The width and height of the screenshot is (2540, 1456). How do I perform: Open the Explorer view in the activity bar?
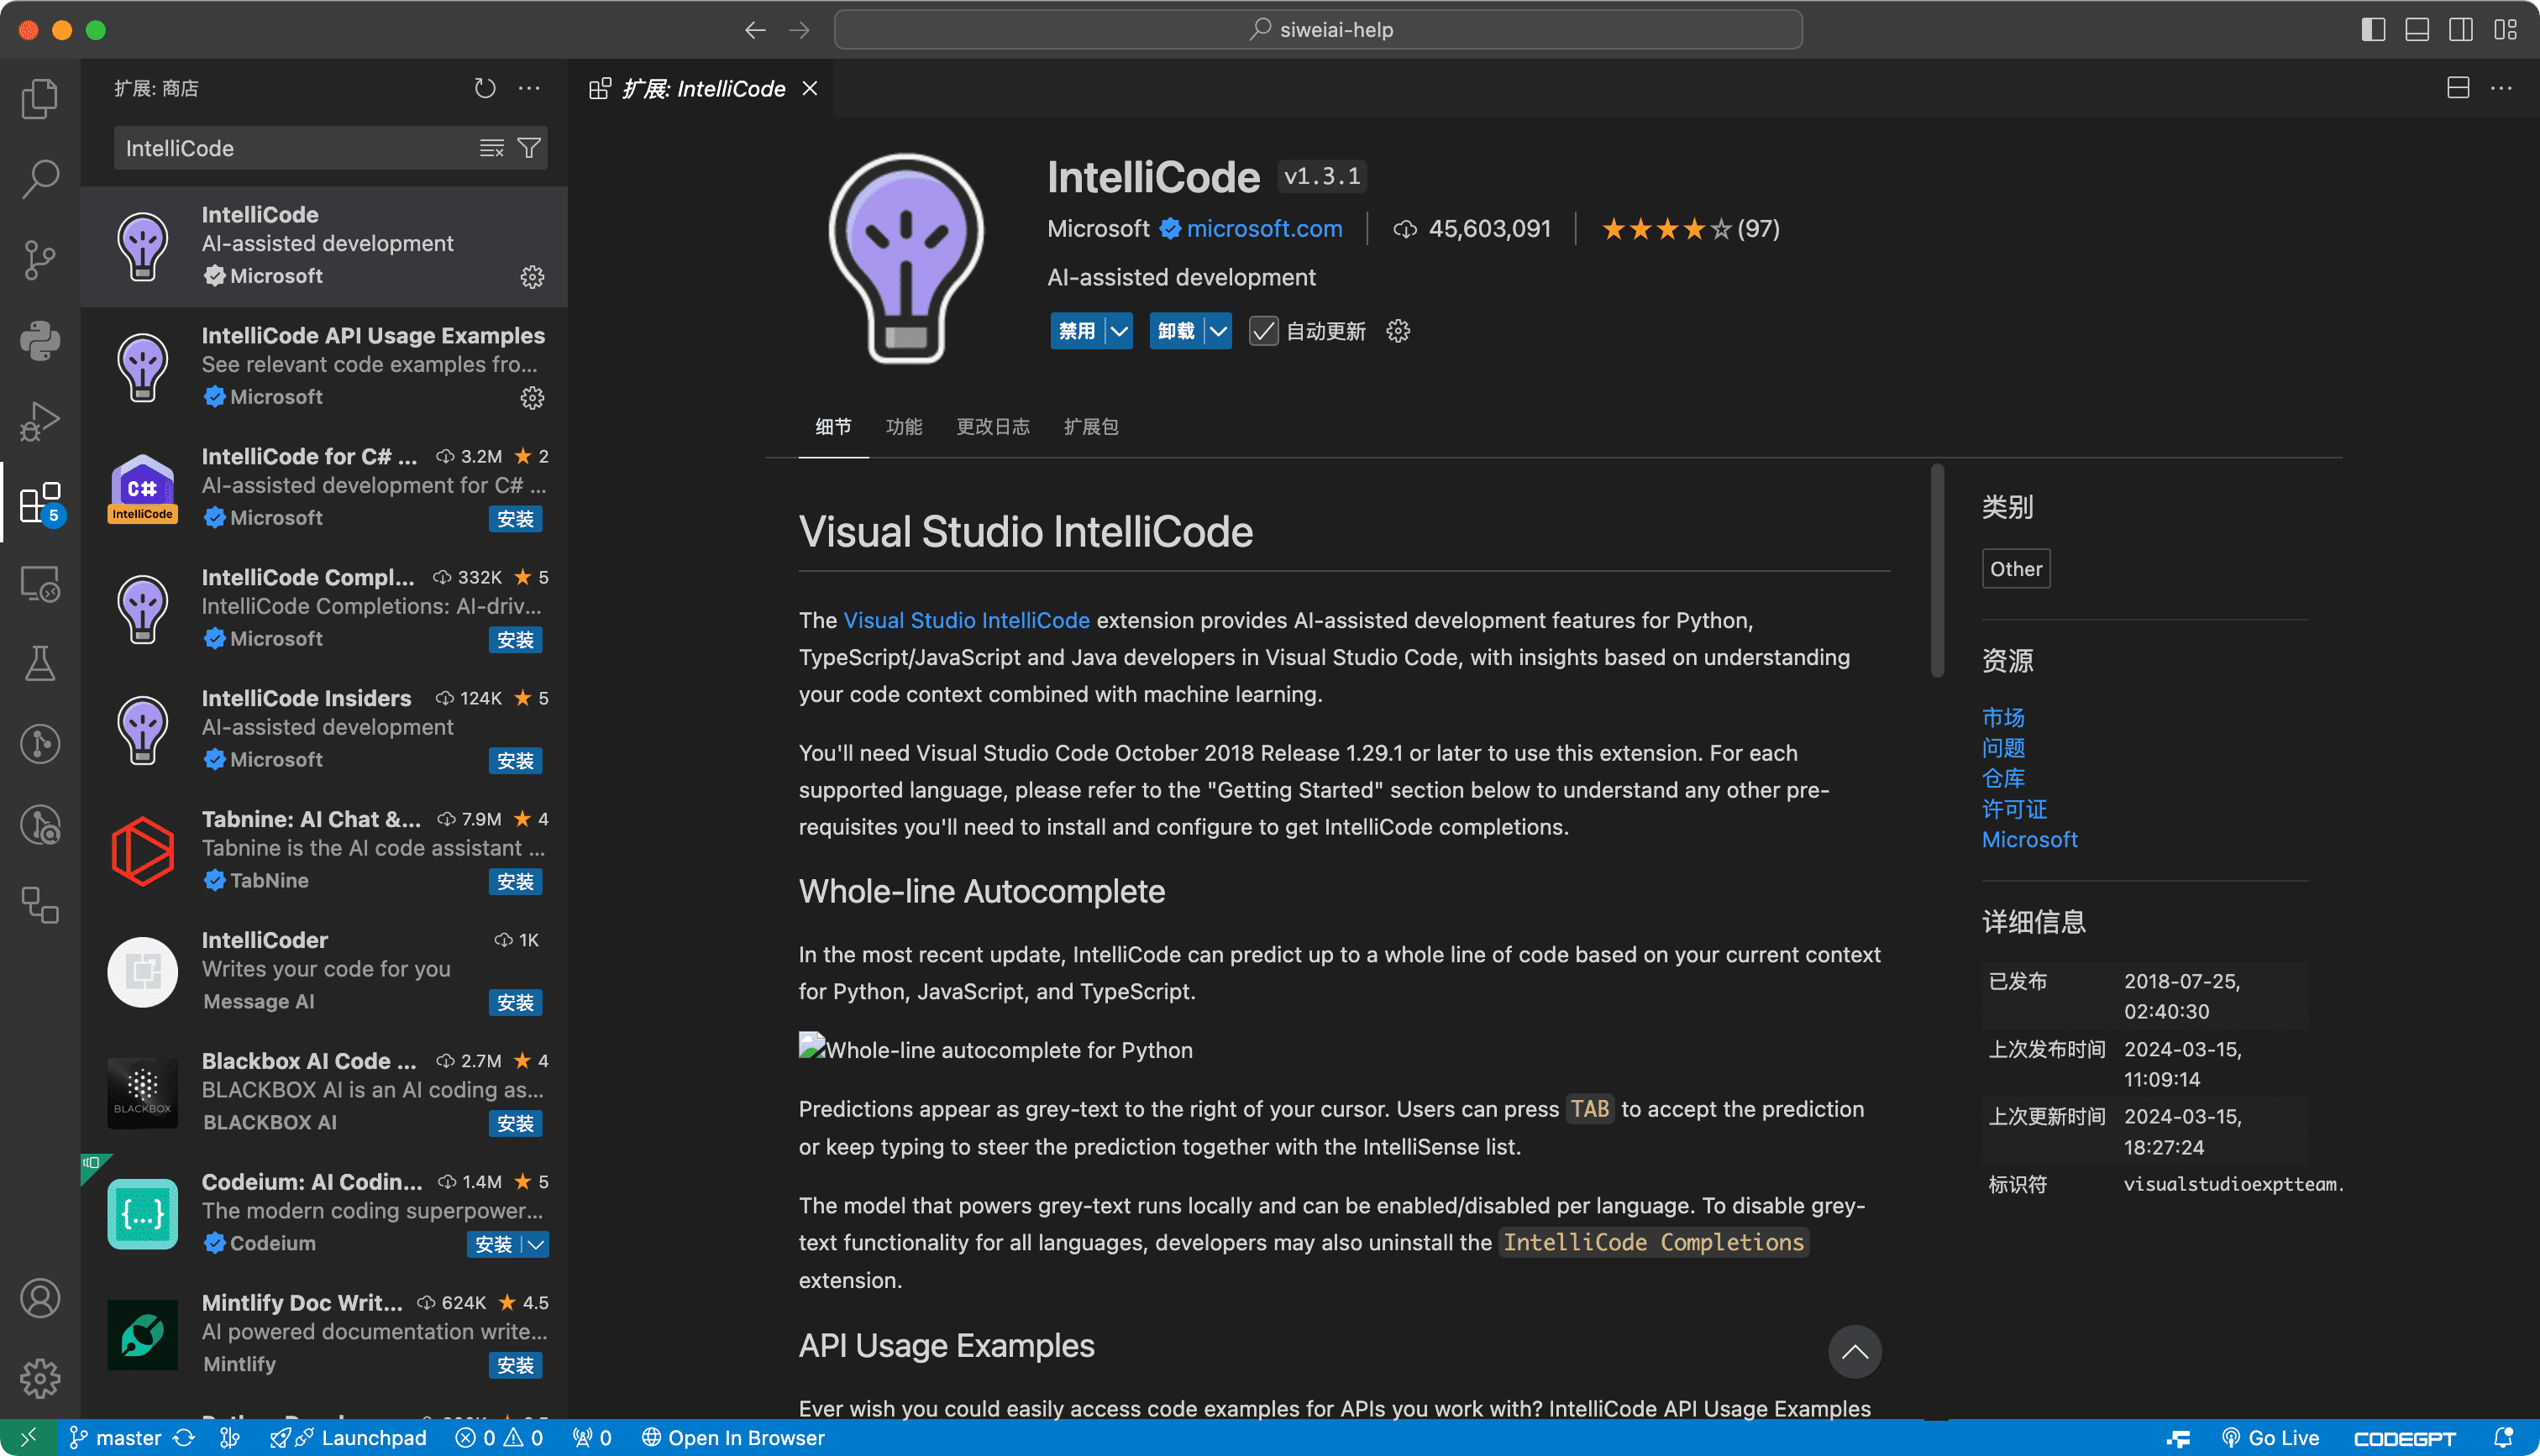click(40, 98)
